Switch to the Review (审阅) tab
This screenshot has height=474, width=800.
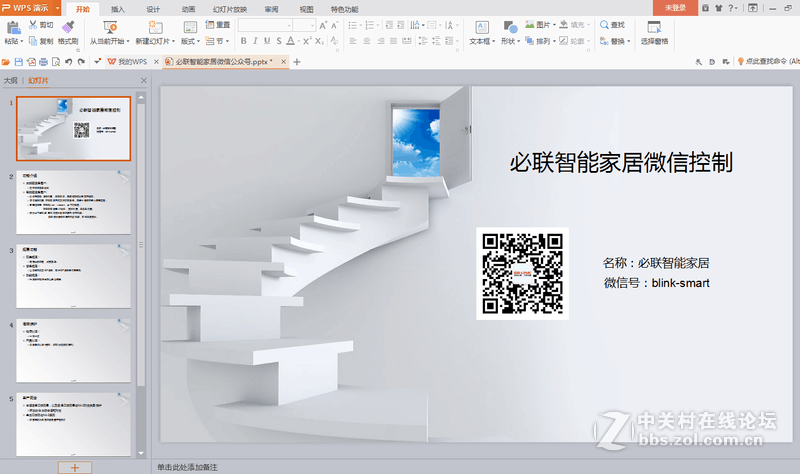coord(271,9)
